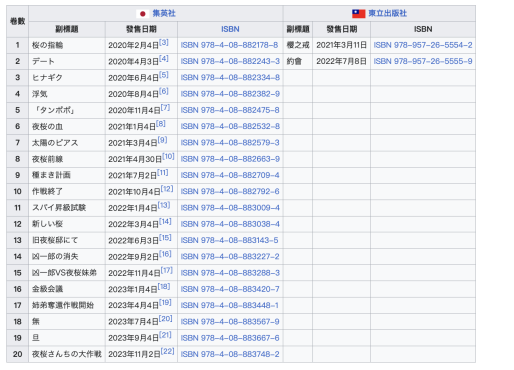Follow citation [20] after 2023年7月4日
This screenshot has height=370, width=514.
tap(166, 319)
